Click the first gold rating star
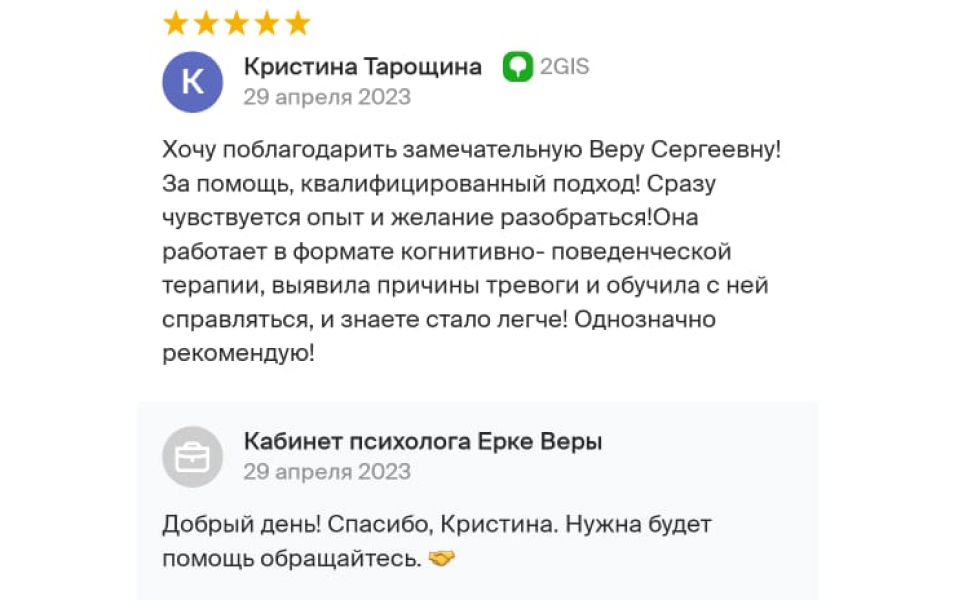Screen dimensions: 954x600 pos(176,24)
